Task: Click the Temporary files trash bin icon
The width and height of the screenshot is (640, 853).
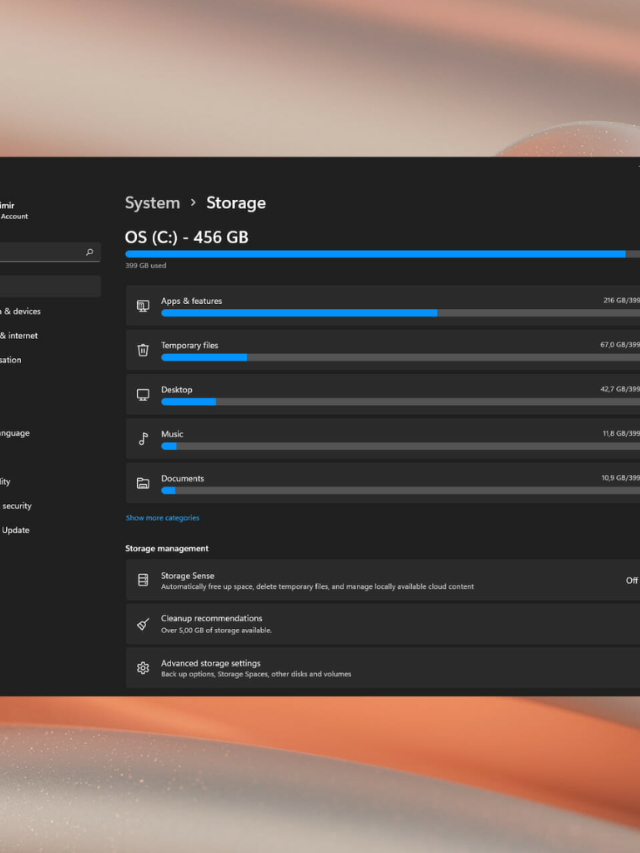Action: [x=143, y=350]
